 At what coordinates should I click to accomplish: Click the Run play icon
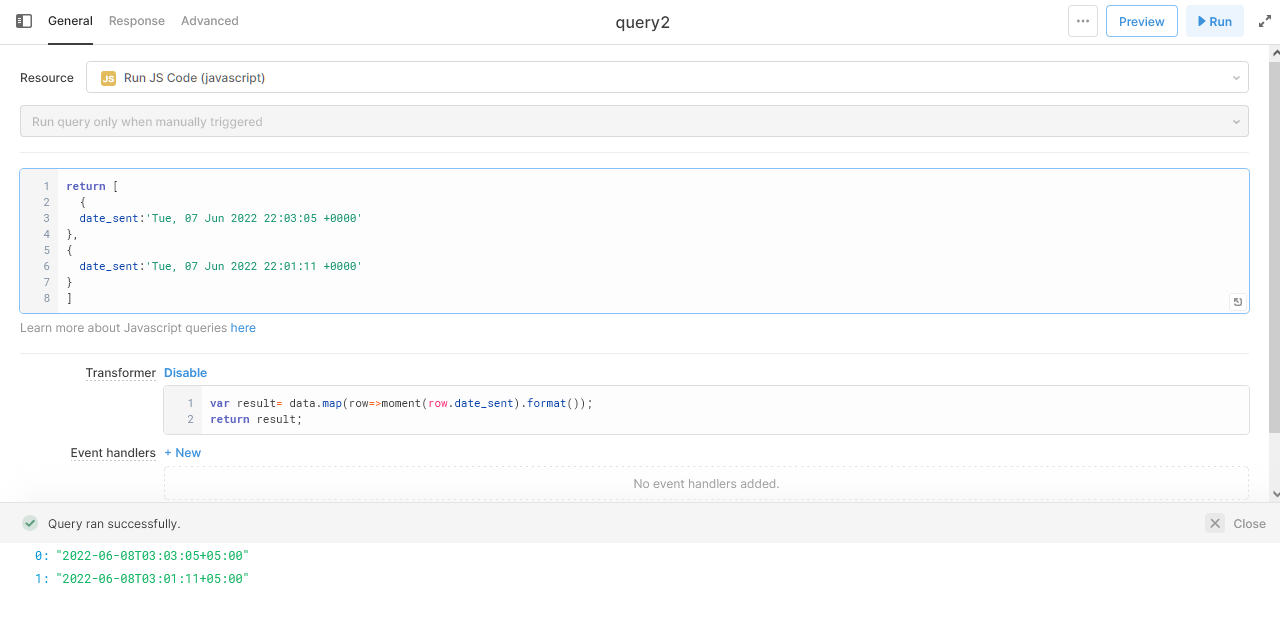[1203, 20]
